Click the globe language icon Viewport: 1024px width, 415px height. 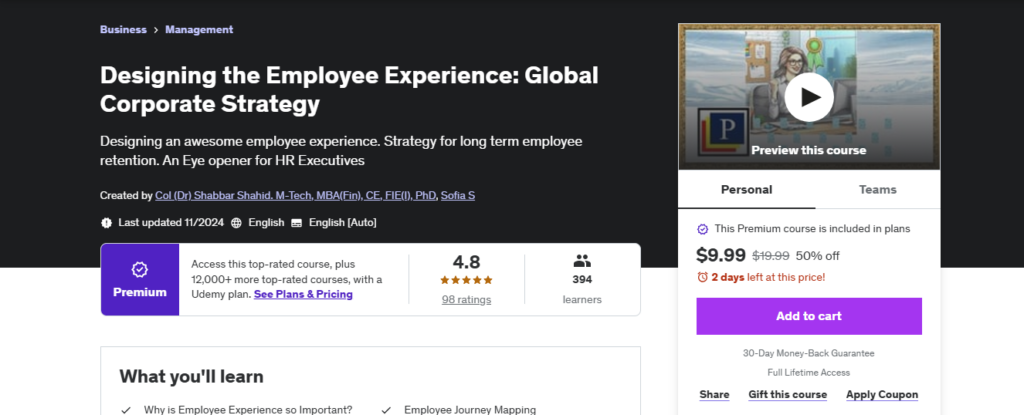point(236,223)
